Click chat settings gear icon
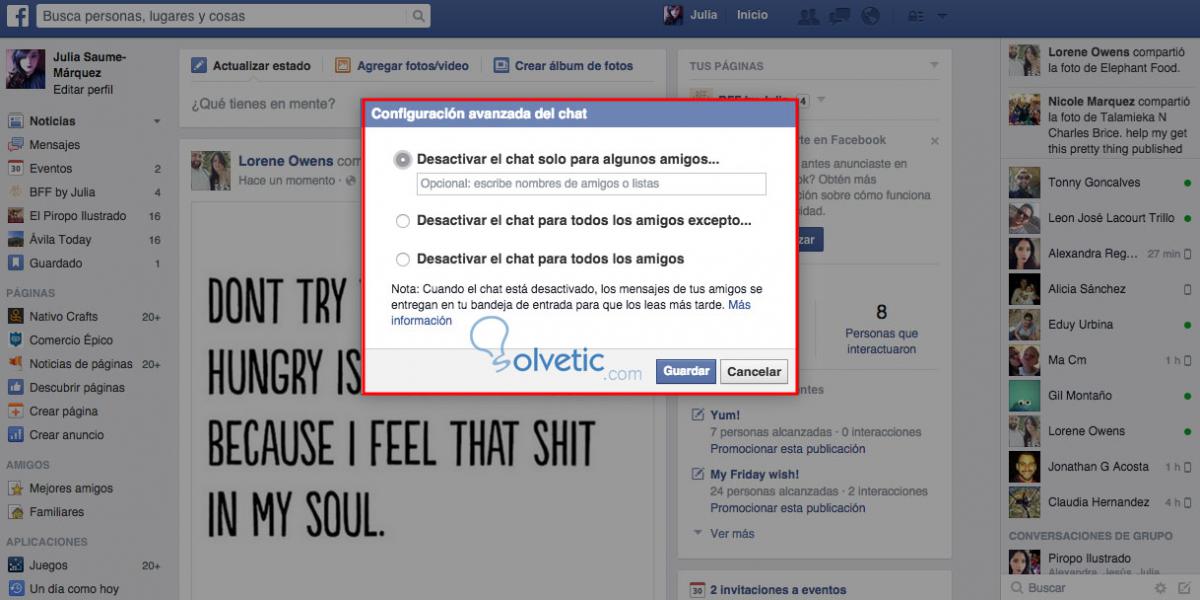This screenshot has height=600, width=1200. coord(1160,588)
